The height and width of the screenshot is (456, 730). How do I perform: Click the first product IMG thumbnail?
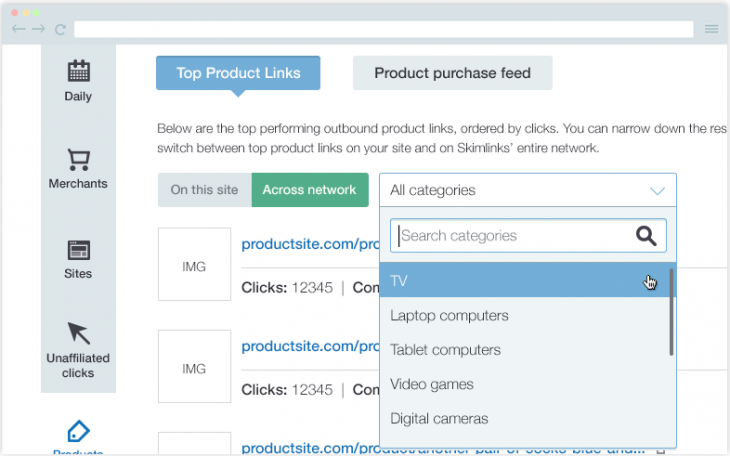pyautogui.click(x=194, y=265)
